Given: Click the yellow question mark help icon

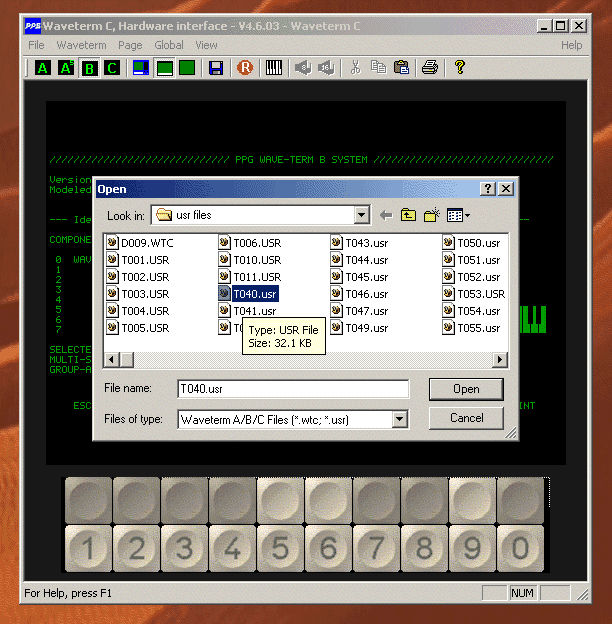Looking at the screenshot, I should click(460, 67).
